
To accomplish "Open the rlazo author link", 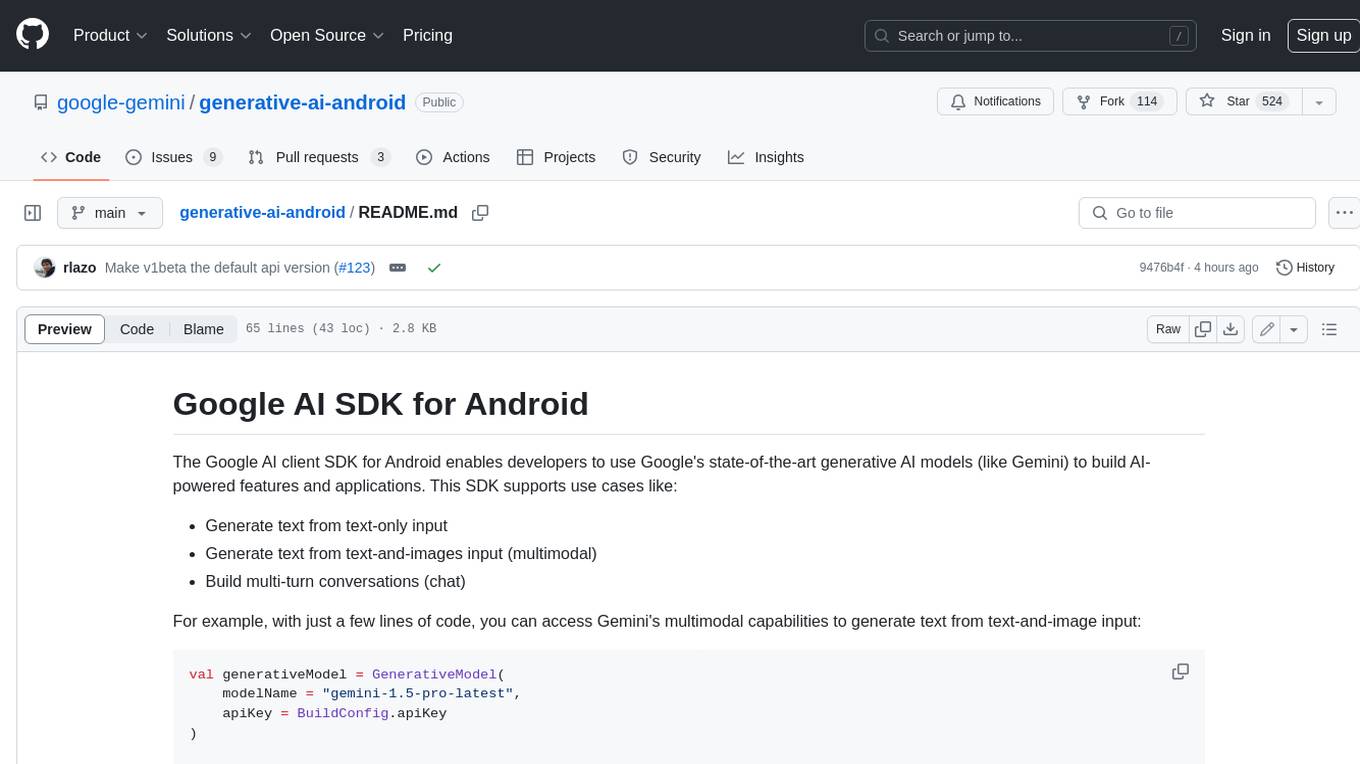I will coord(79,268).
